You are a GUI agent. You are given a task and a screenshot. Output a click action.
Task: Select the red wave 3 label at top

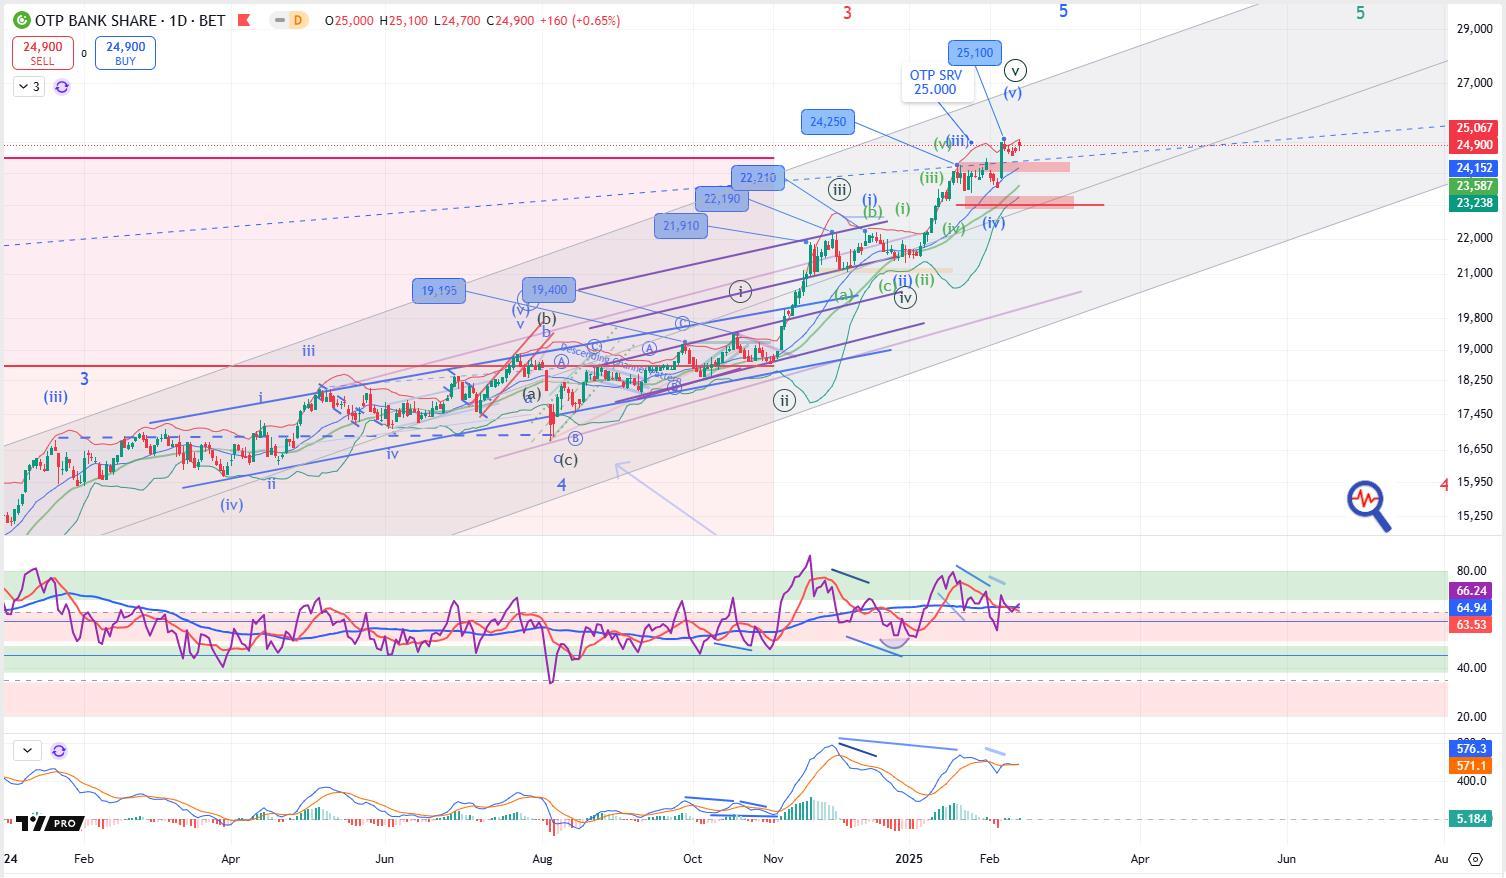(x=847, y=13)
